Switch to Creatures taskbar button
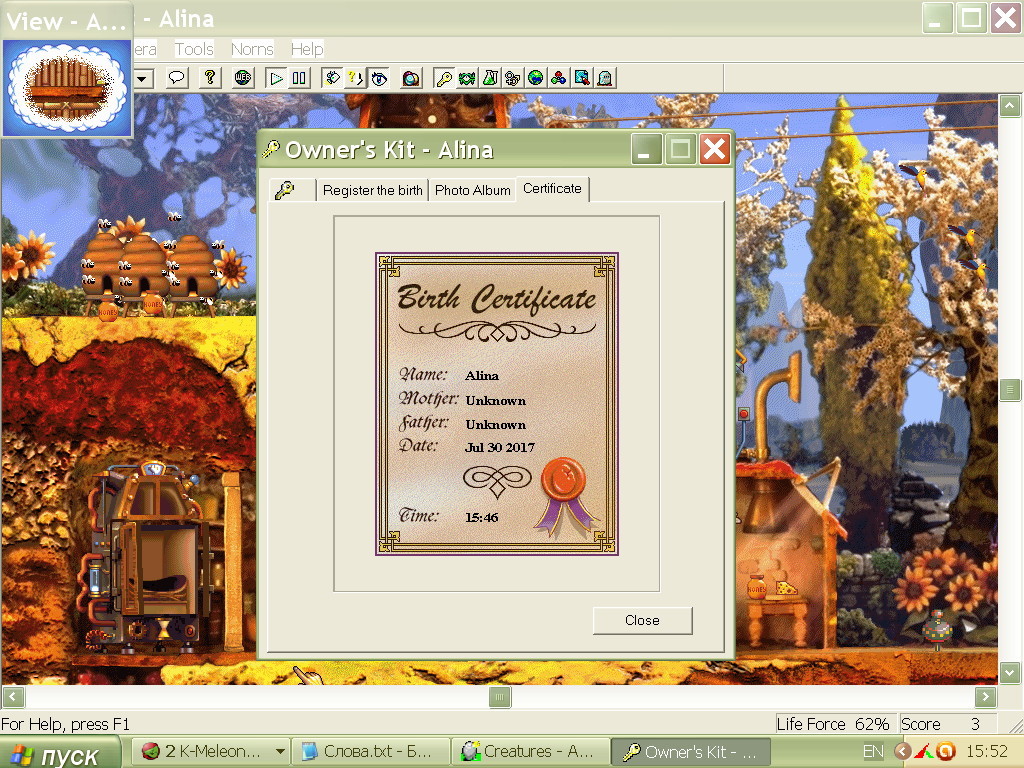This screenshot has width=1024, height=768. tap(530, 752)
